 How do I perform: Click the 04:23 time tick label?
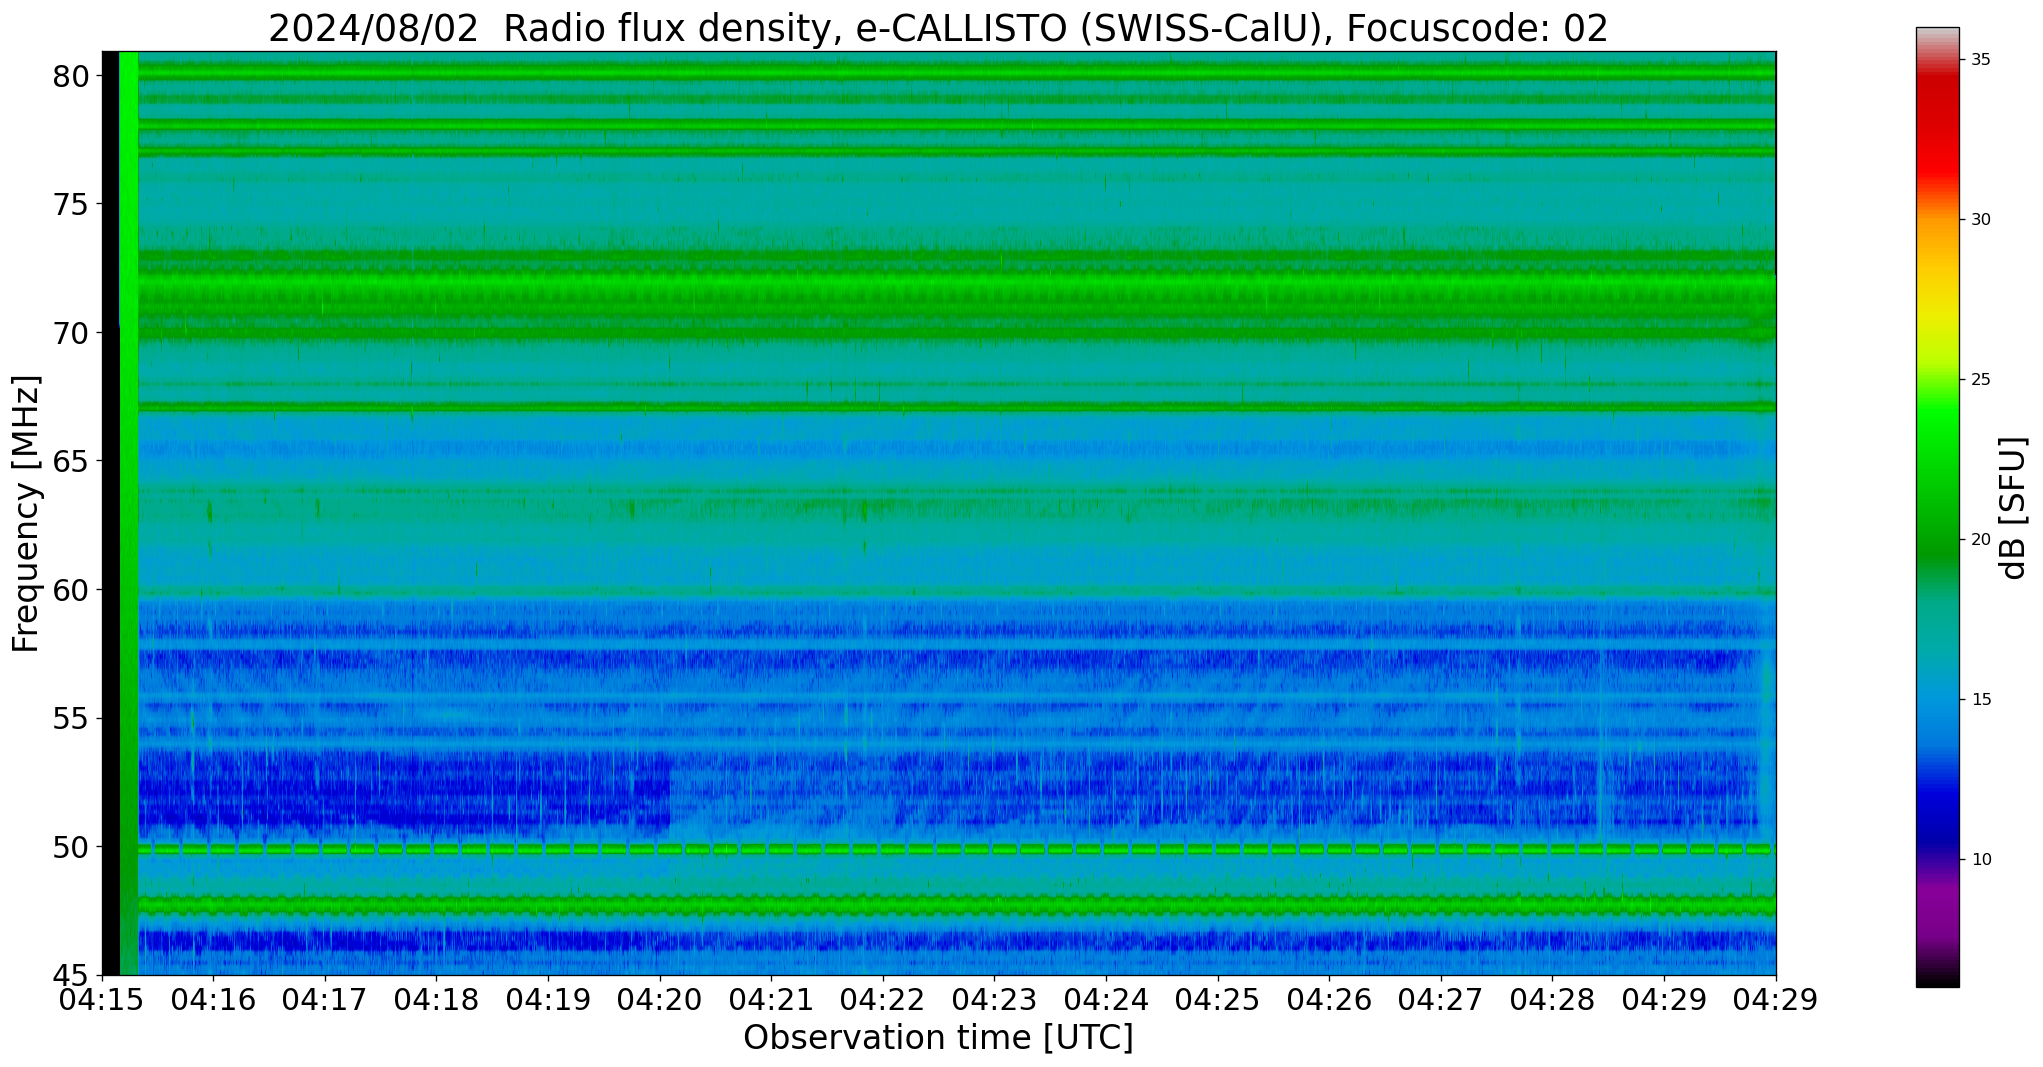click(994, 999)
